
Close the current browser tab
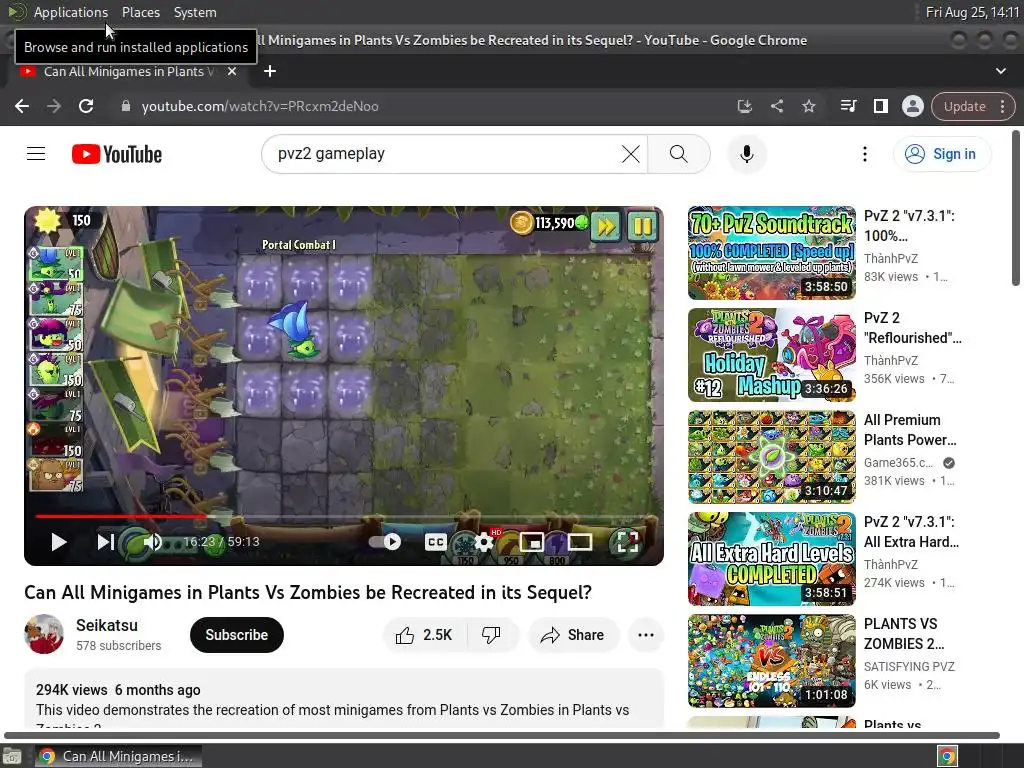tap(232, 71)
